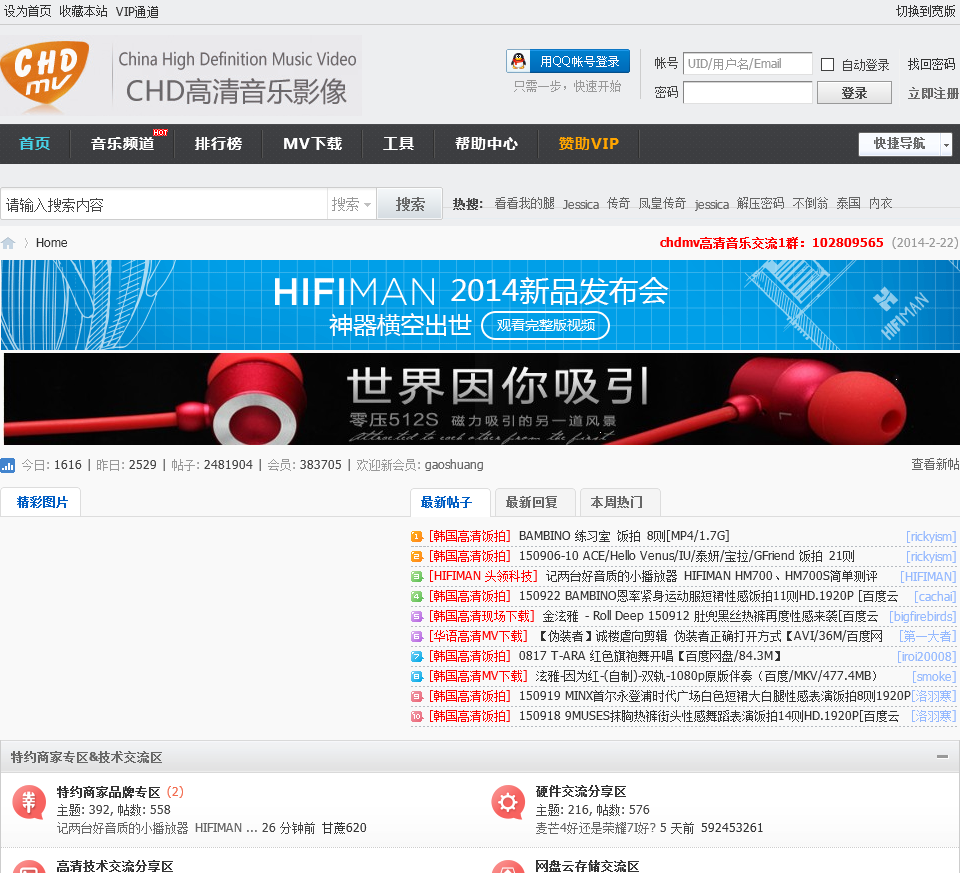
Task: Switch to 最新回复 tab
Action: (x=535, y=503)
